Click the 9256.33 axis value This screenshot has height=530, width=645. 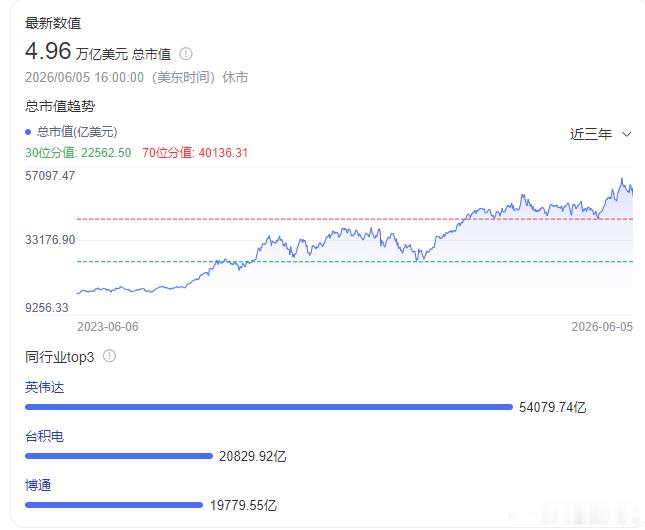[x=46, y=307]
